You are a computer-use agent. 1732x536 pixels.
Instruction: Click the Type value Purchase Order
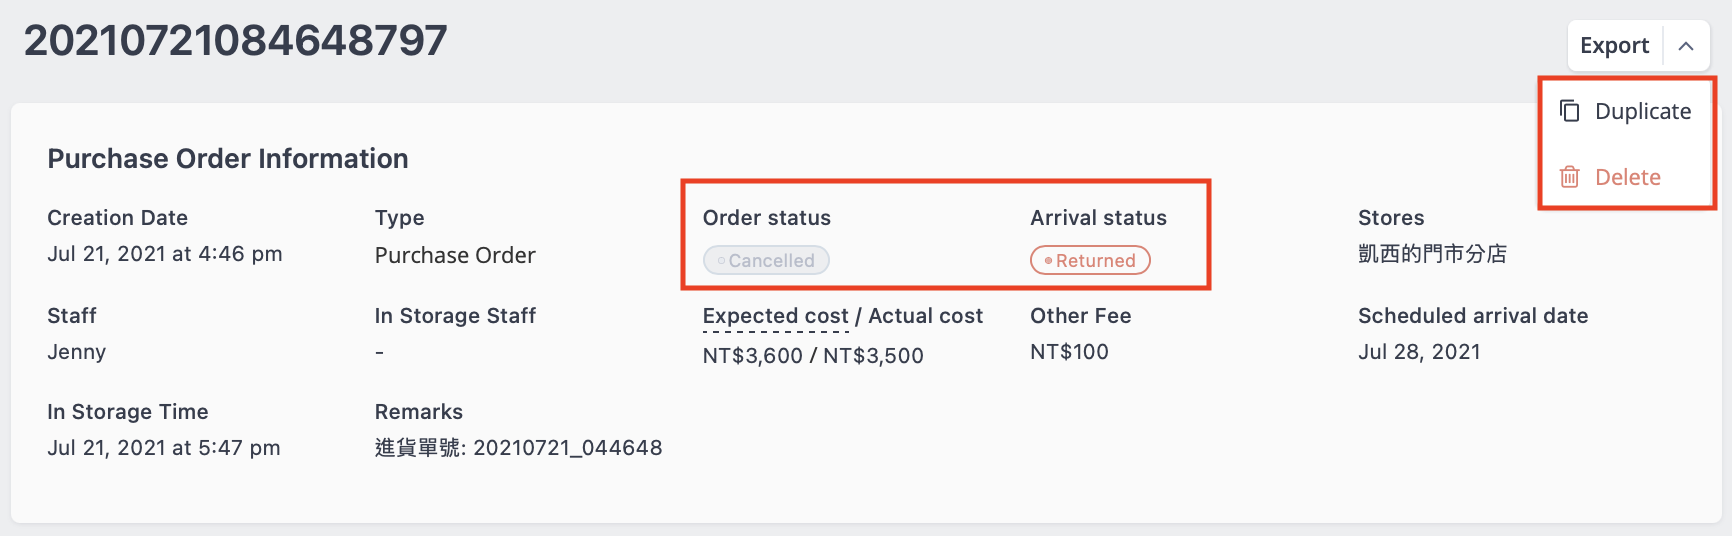(455, 256)
